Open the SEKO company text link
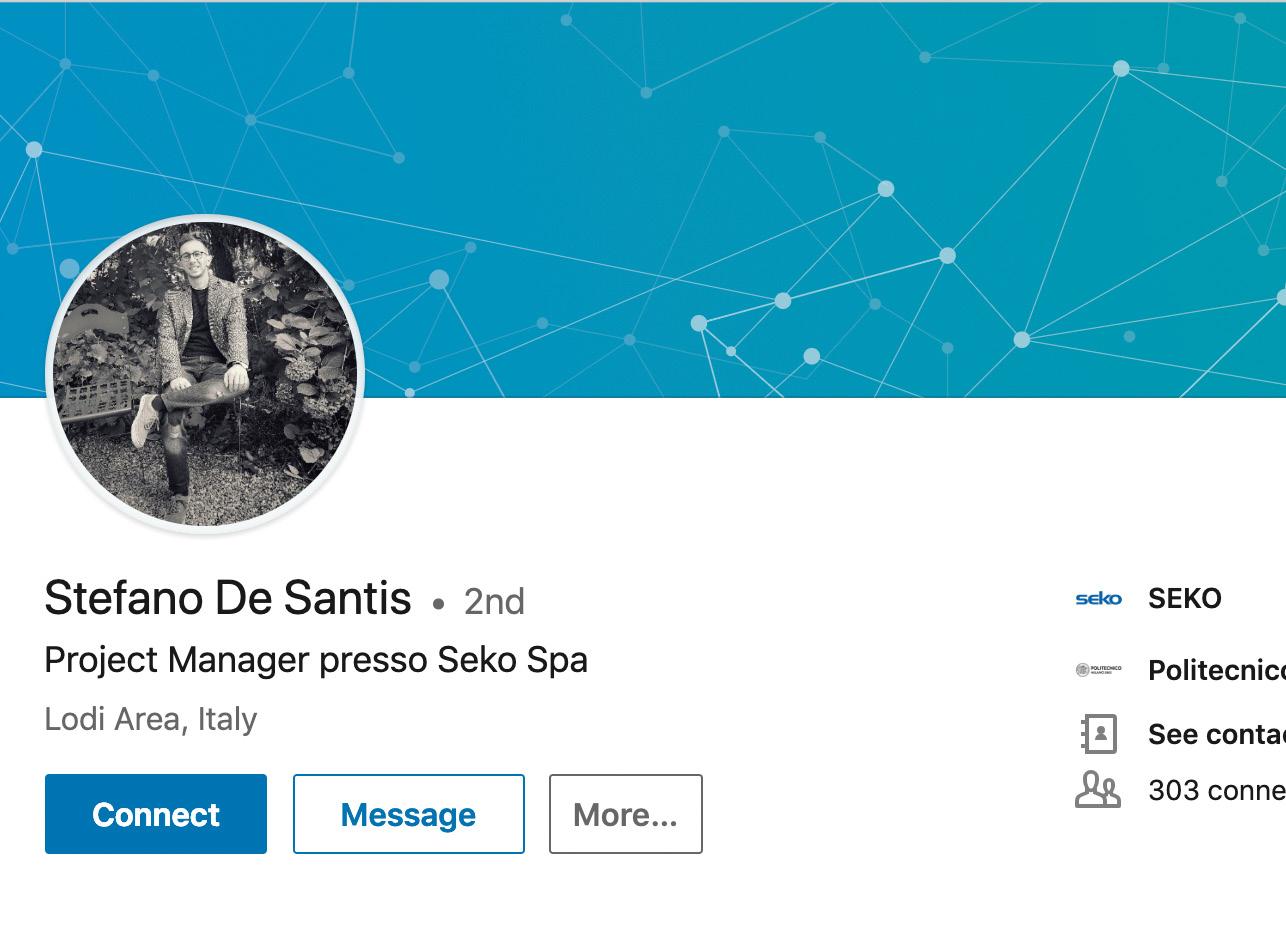This screenshot has height=928, width=1286. coord(1185,599)
